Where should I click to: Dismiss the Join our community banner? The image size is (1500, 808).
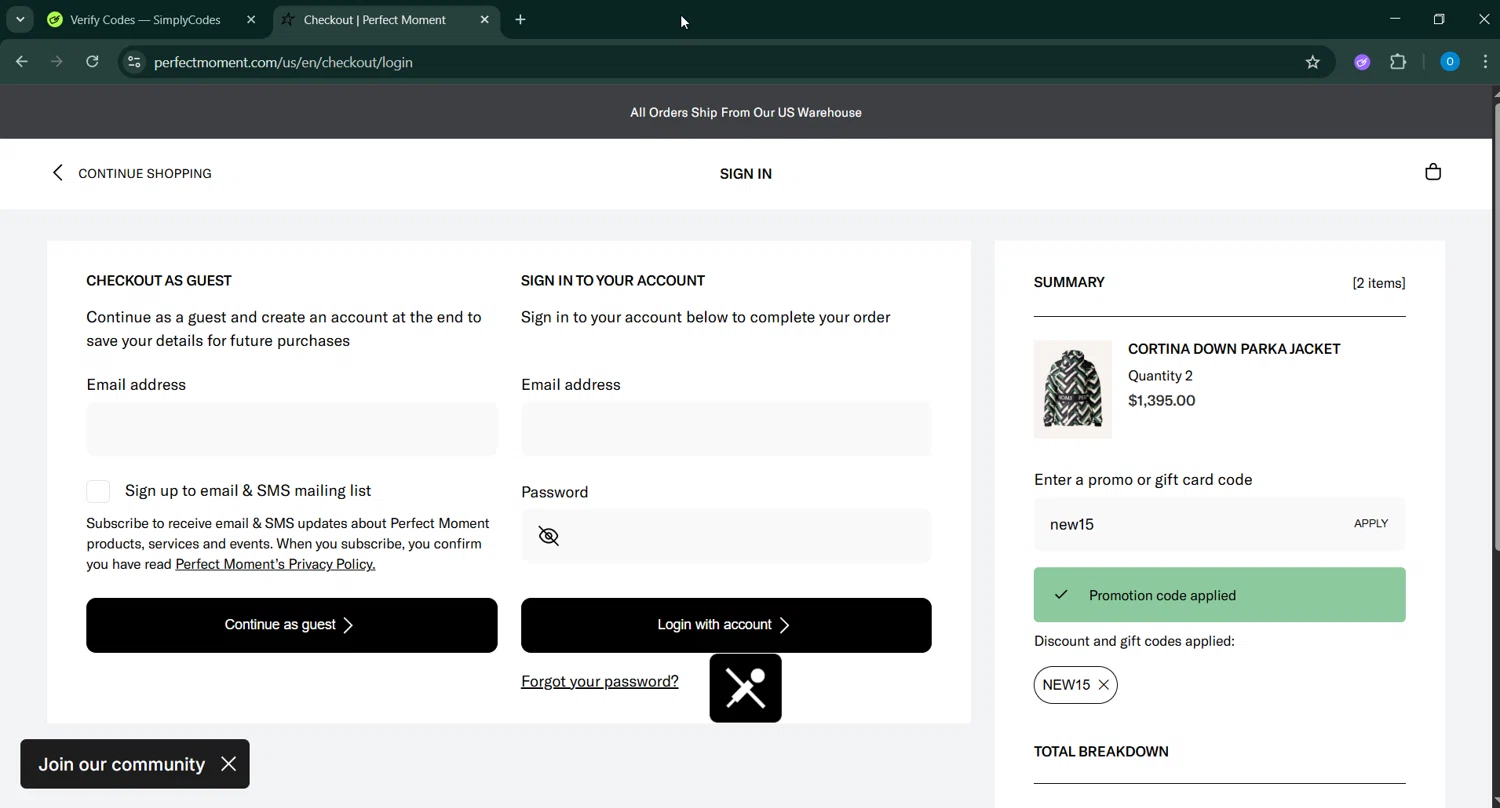(229, 764)
